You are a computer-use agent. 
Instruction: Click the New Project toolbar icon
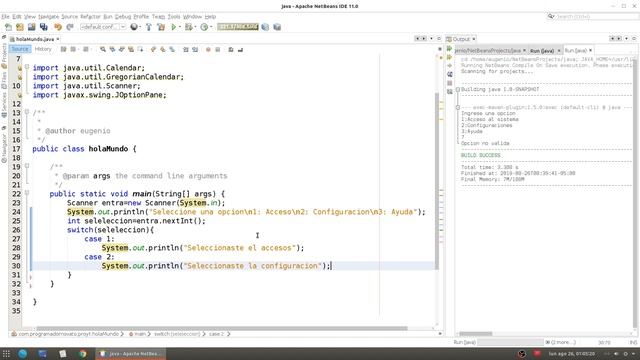tap(20, 27)
